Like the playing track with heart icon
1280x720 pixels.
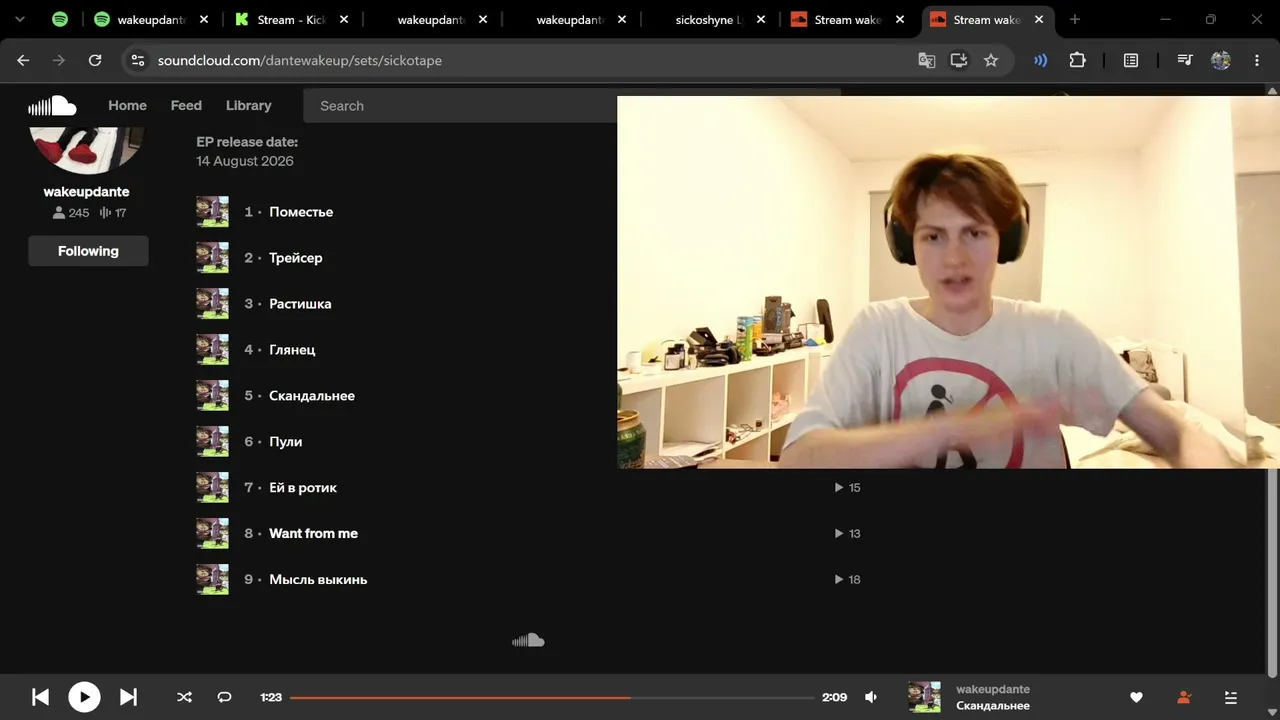1136,697
